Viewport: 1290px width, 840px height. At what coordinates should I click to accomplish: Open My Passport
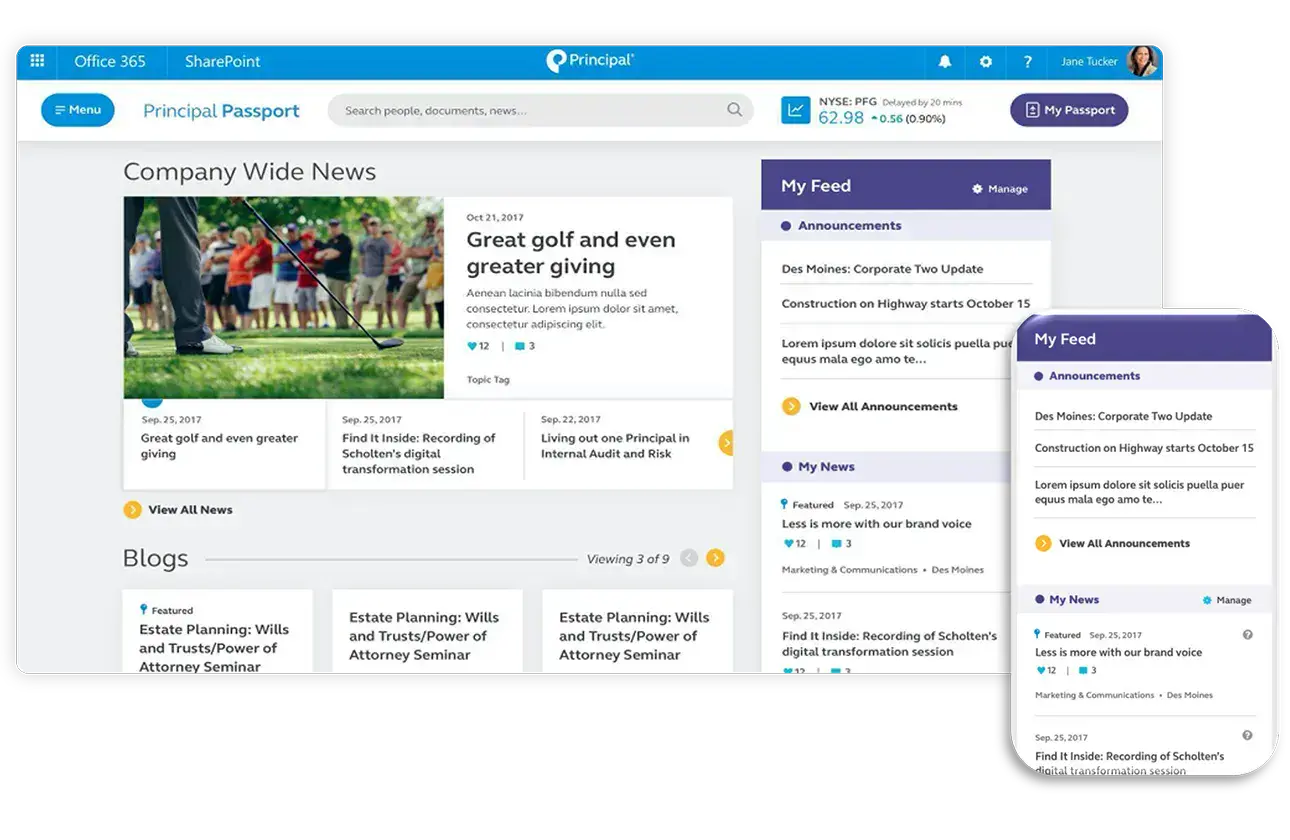(1068, 110)
